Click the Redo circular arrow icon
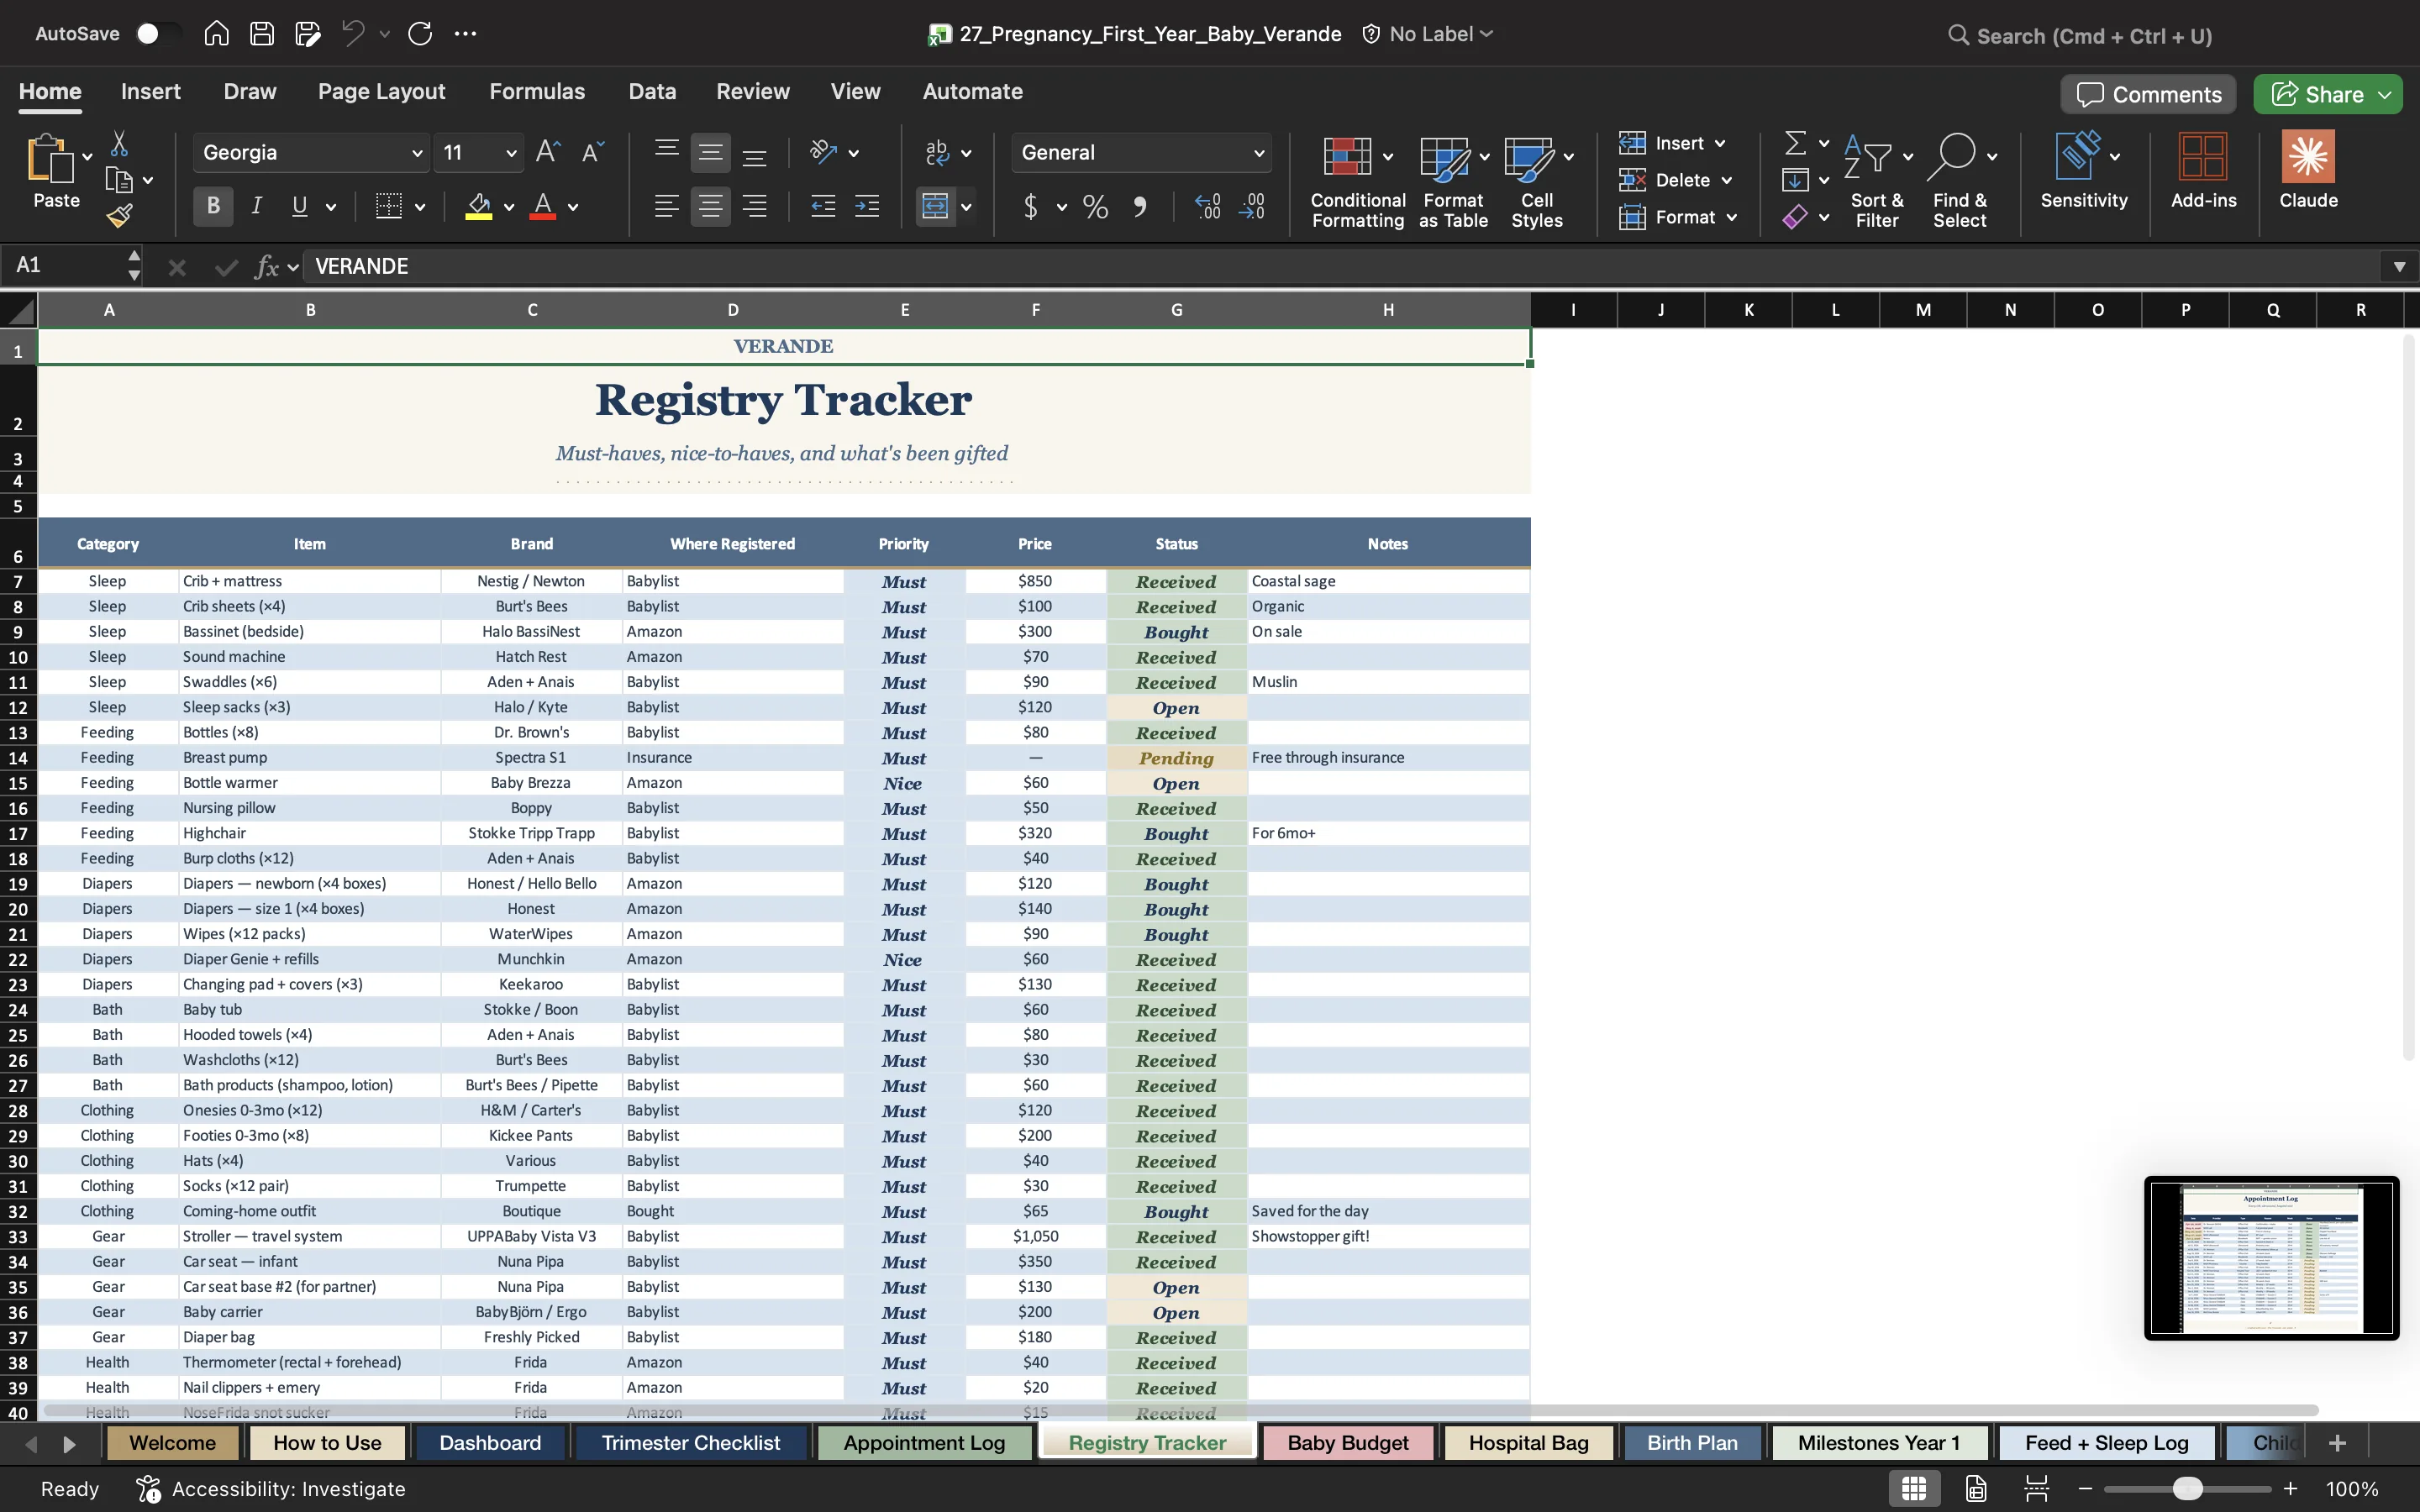Image resolution: width=2420 pixels, height=1512 pixels. pyautogui.click(x=420, y=34)
